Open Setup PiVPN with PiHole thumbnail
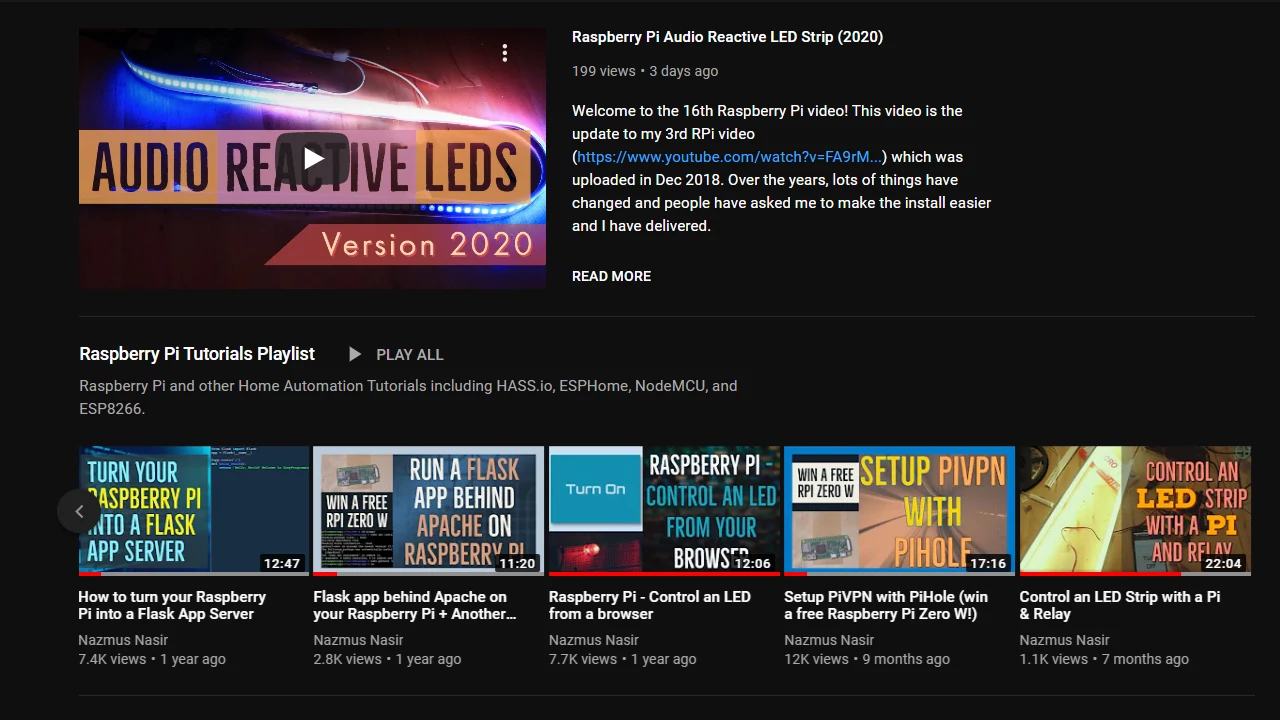Screen dimensions: 1280x720 tap(899, 510)
